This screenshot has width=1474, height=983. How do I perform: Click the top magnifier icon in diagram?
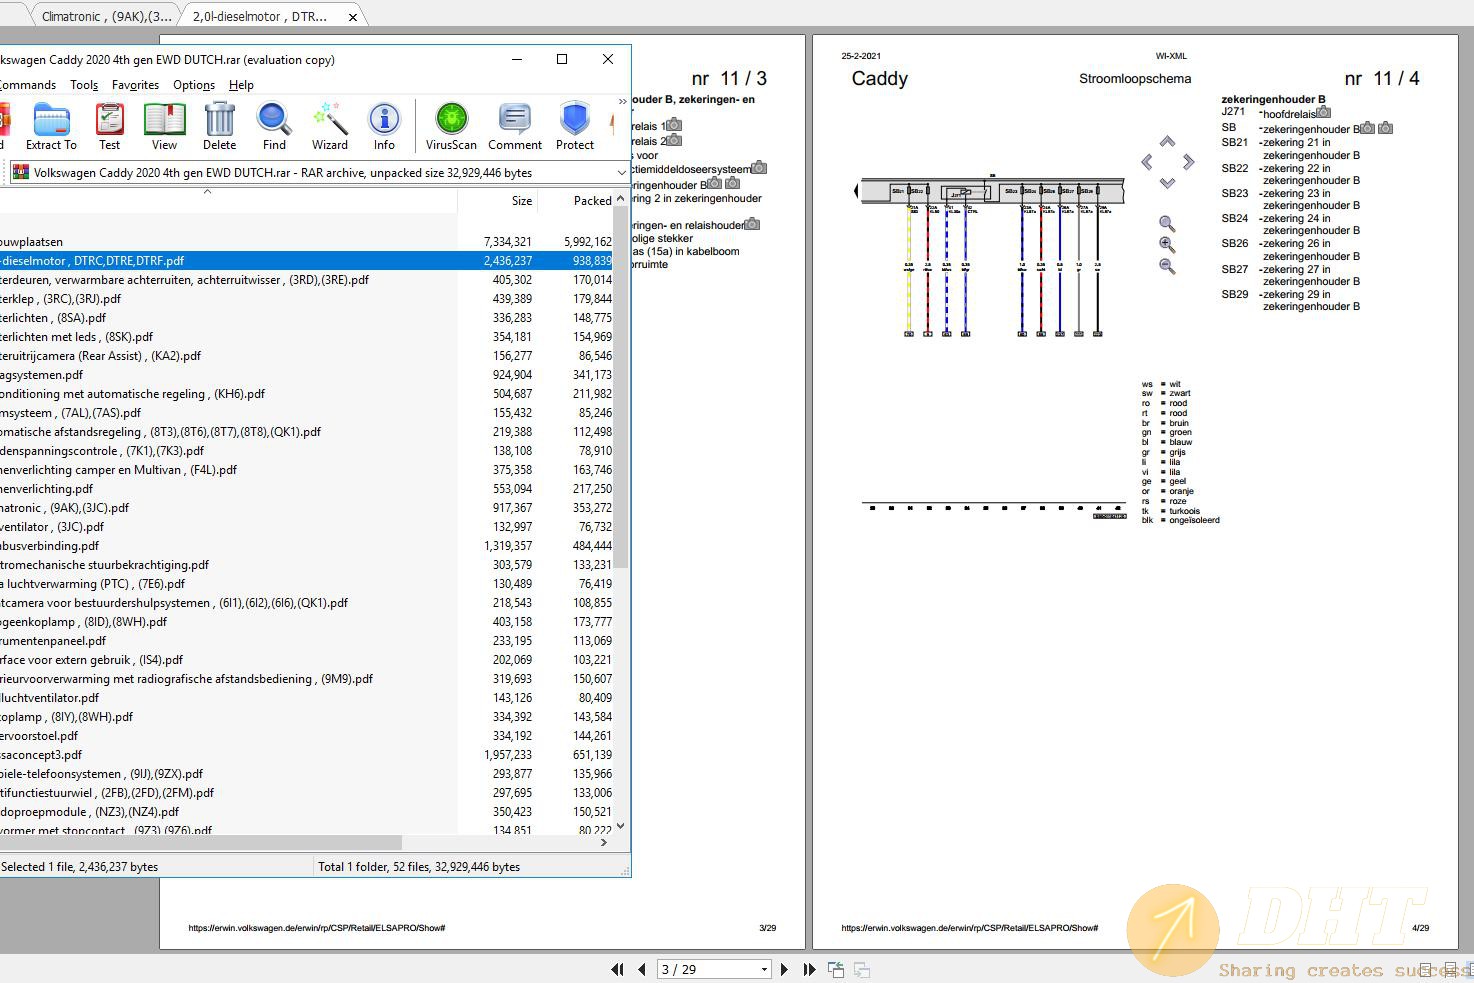pos(1167,224)
